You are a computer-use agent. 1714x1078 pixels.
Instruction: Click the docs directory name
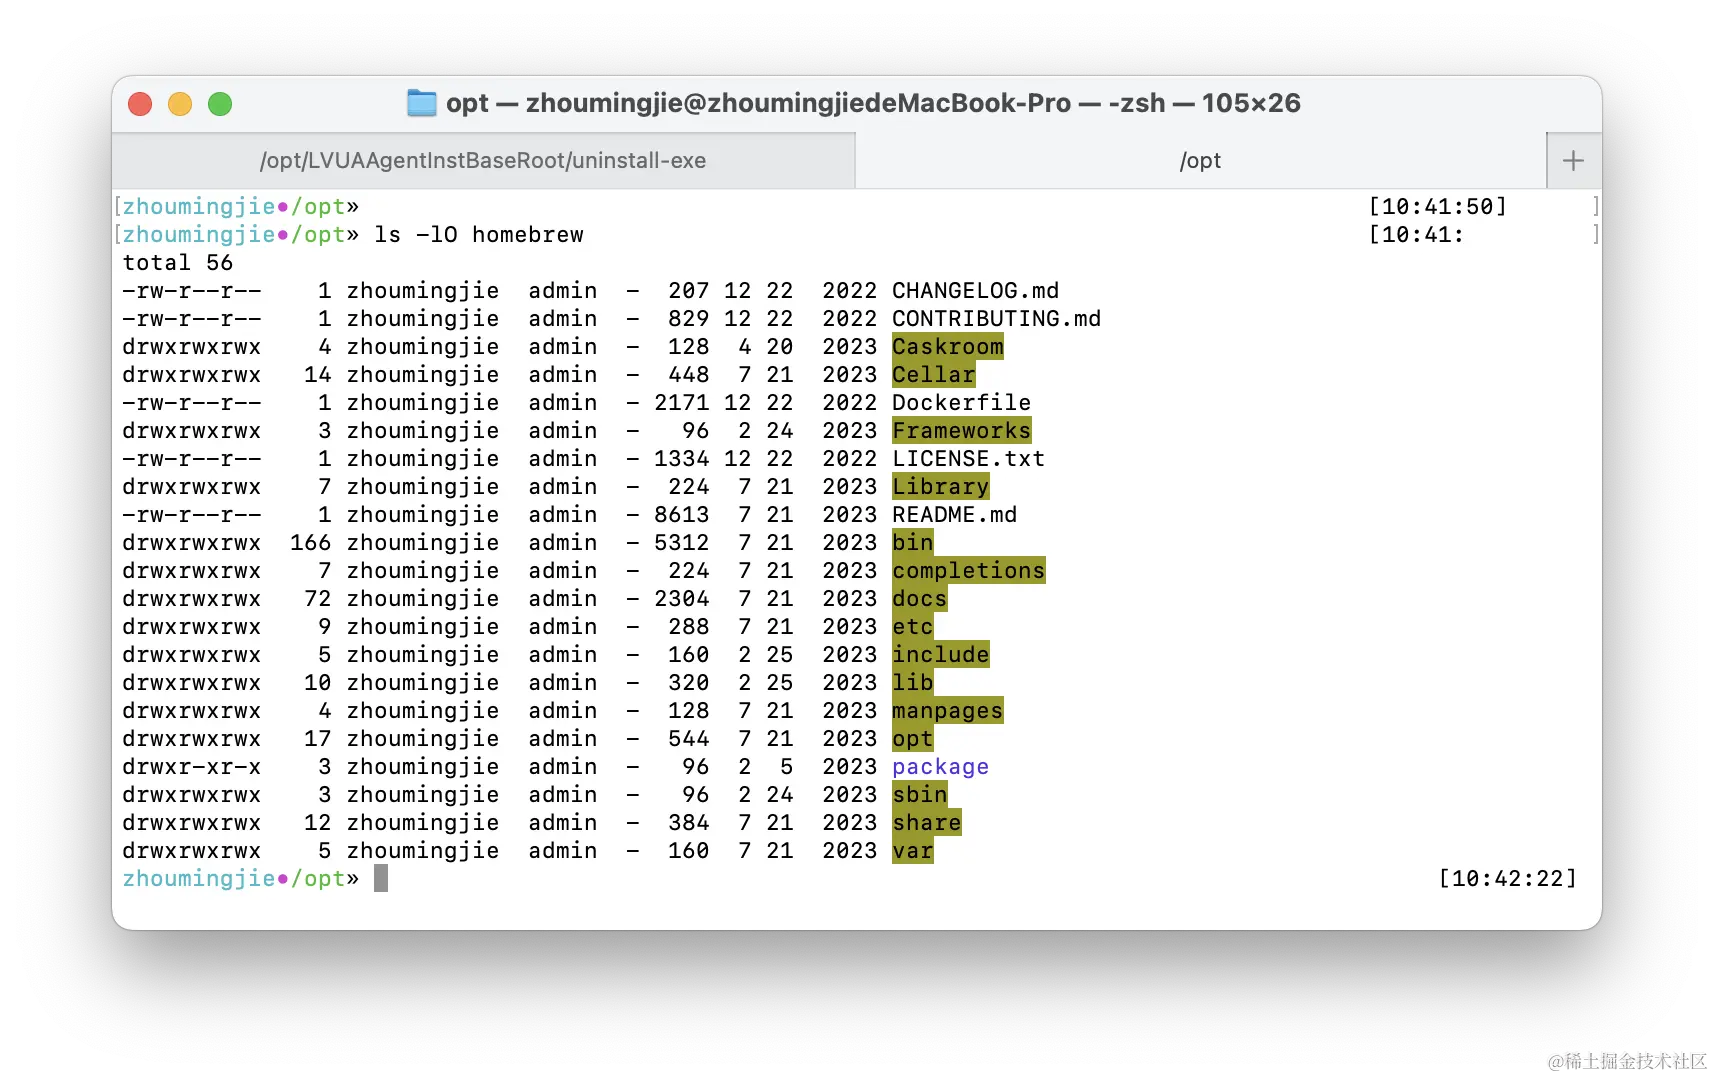coord(920,599)
